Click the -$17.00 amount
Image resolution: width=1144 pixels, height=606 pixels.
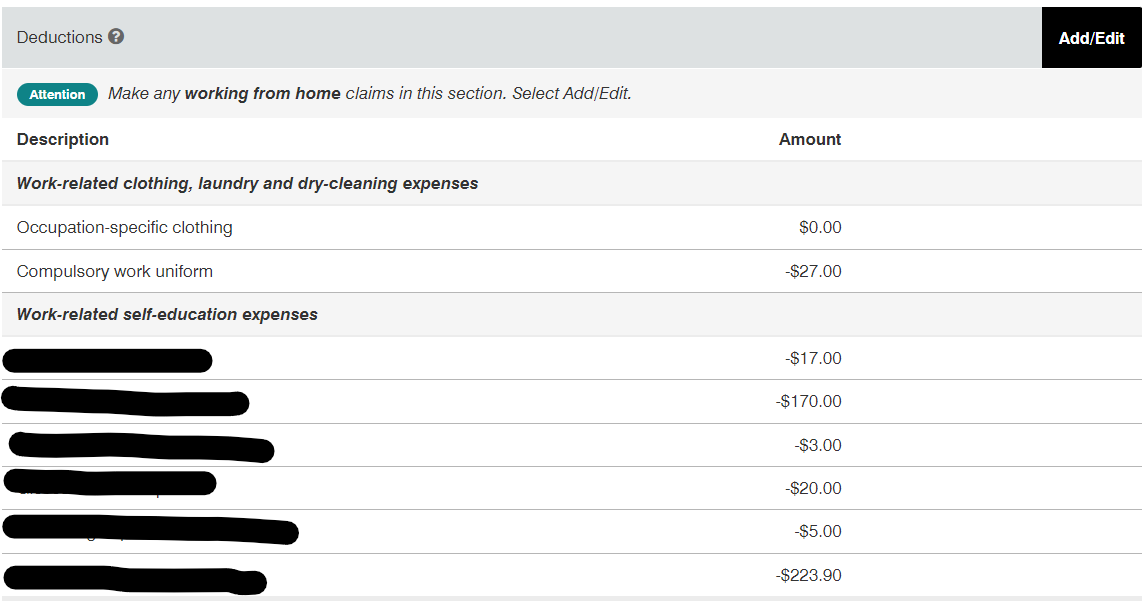[x=813, y=358]
